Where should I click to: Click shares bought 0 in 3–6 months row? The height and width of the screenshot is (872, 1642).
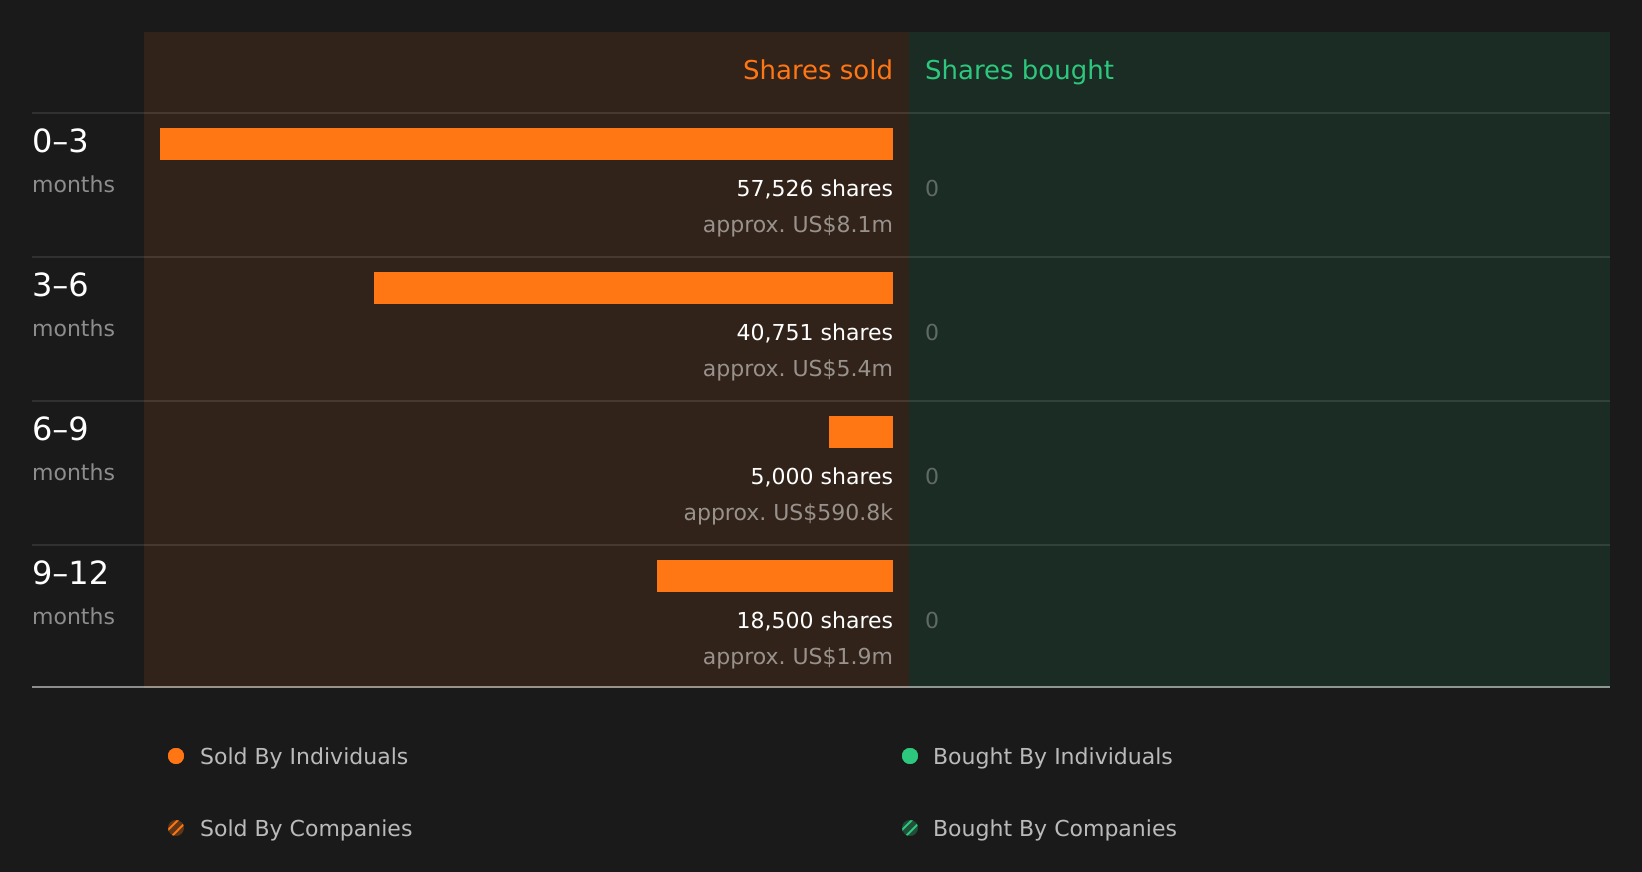tap(932, 333)
